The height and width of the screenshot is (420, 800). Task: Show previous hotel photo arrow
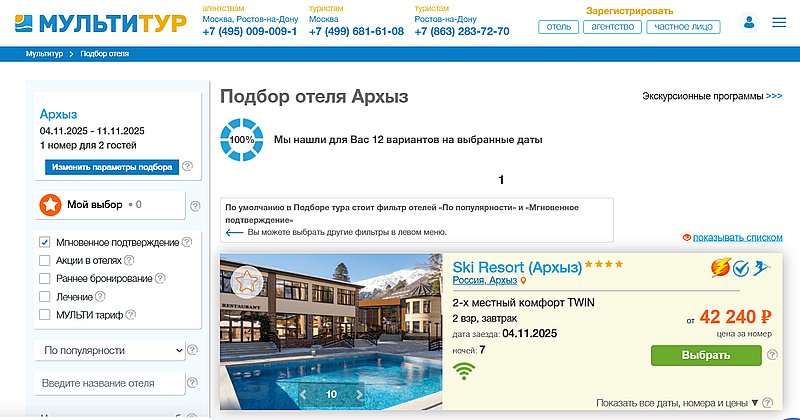pyautogui.click(x=303, y=394)
